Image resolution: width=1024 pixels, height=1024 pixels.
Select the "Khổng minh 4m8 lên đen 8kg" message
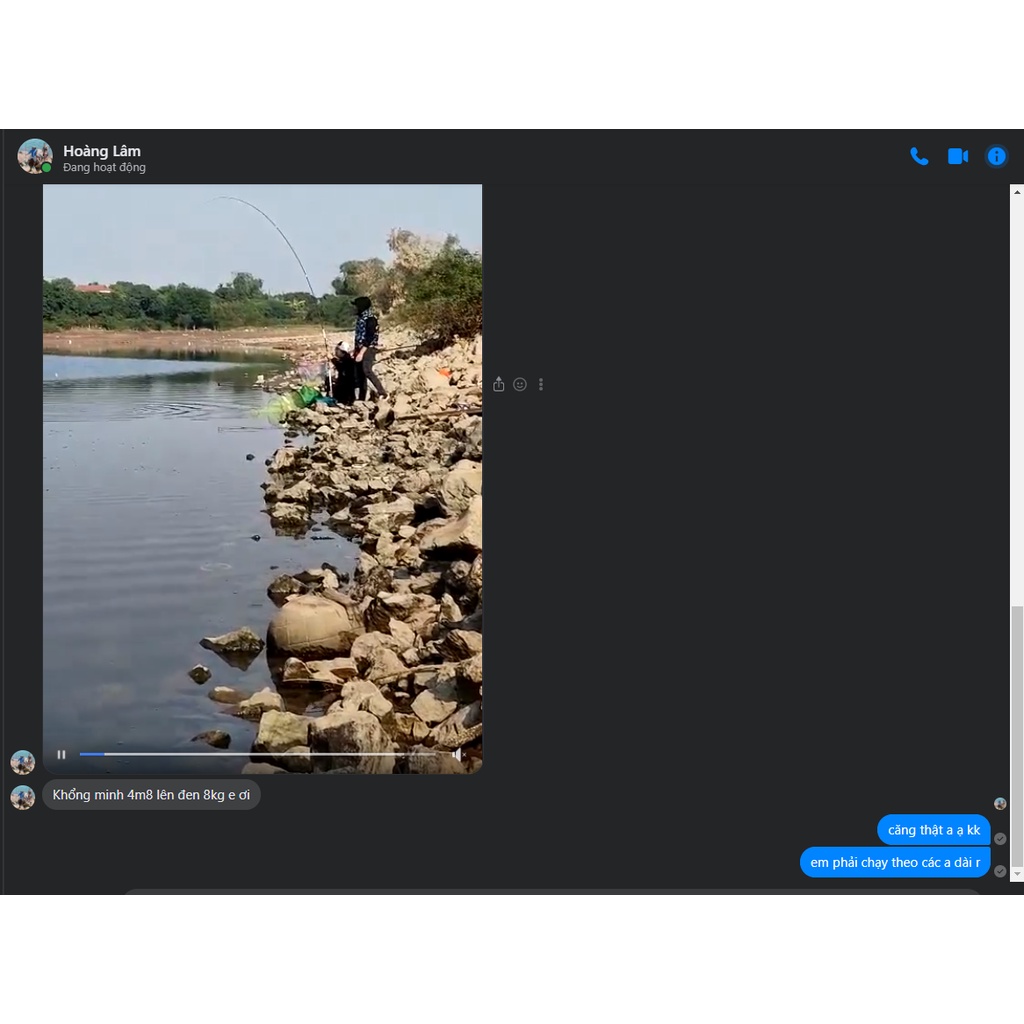(151, 795)
